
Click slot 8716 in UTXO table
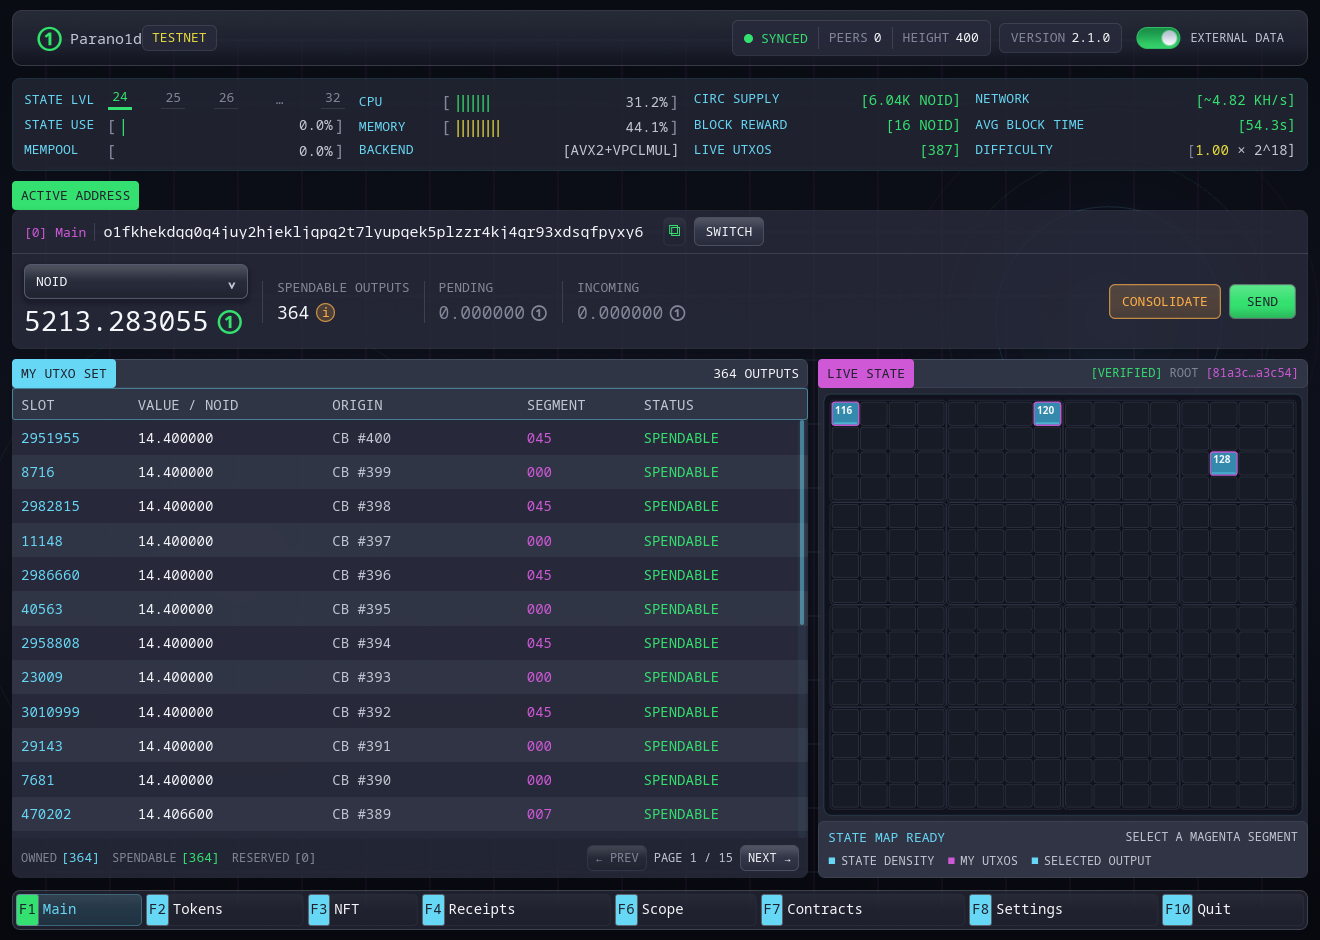tap(38, 472)
